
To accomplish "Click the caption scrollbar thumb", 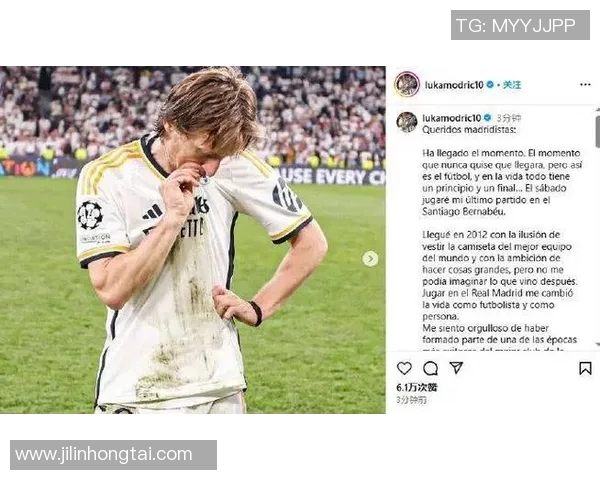I will (x=597, y=130).
